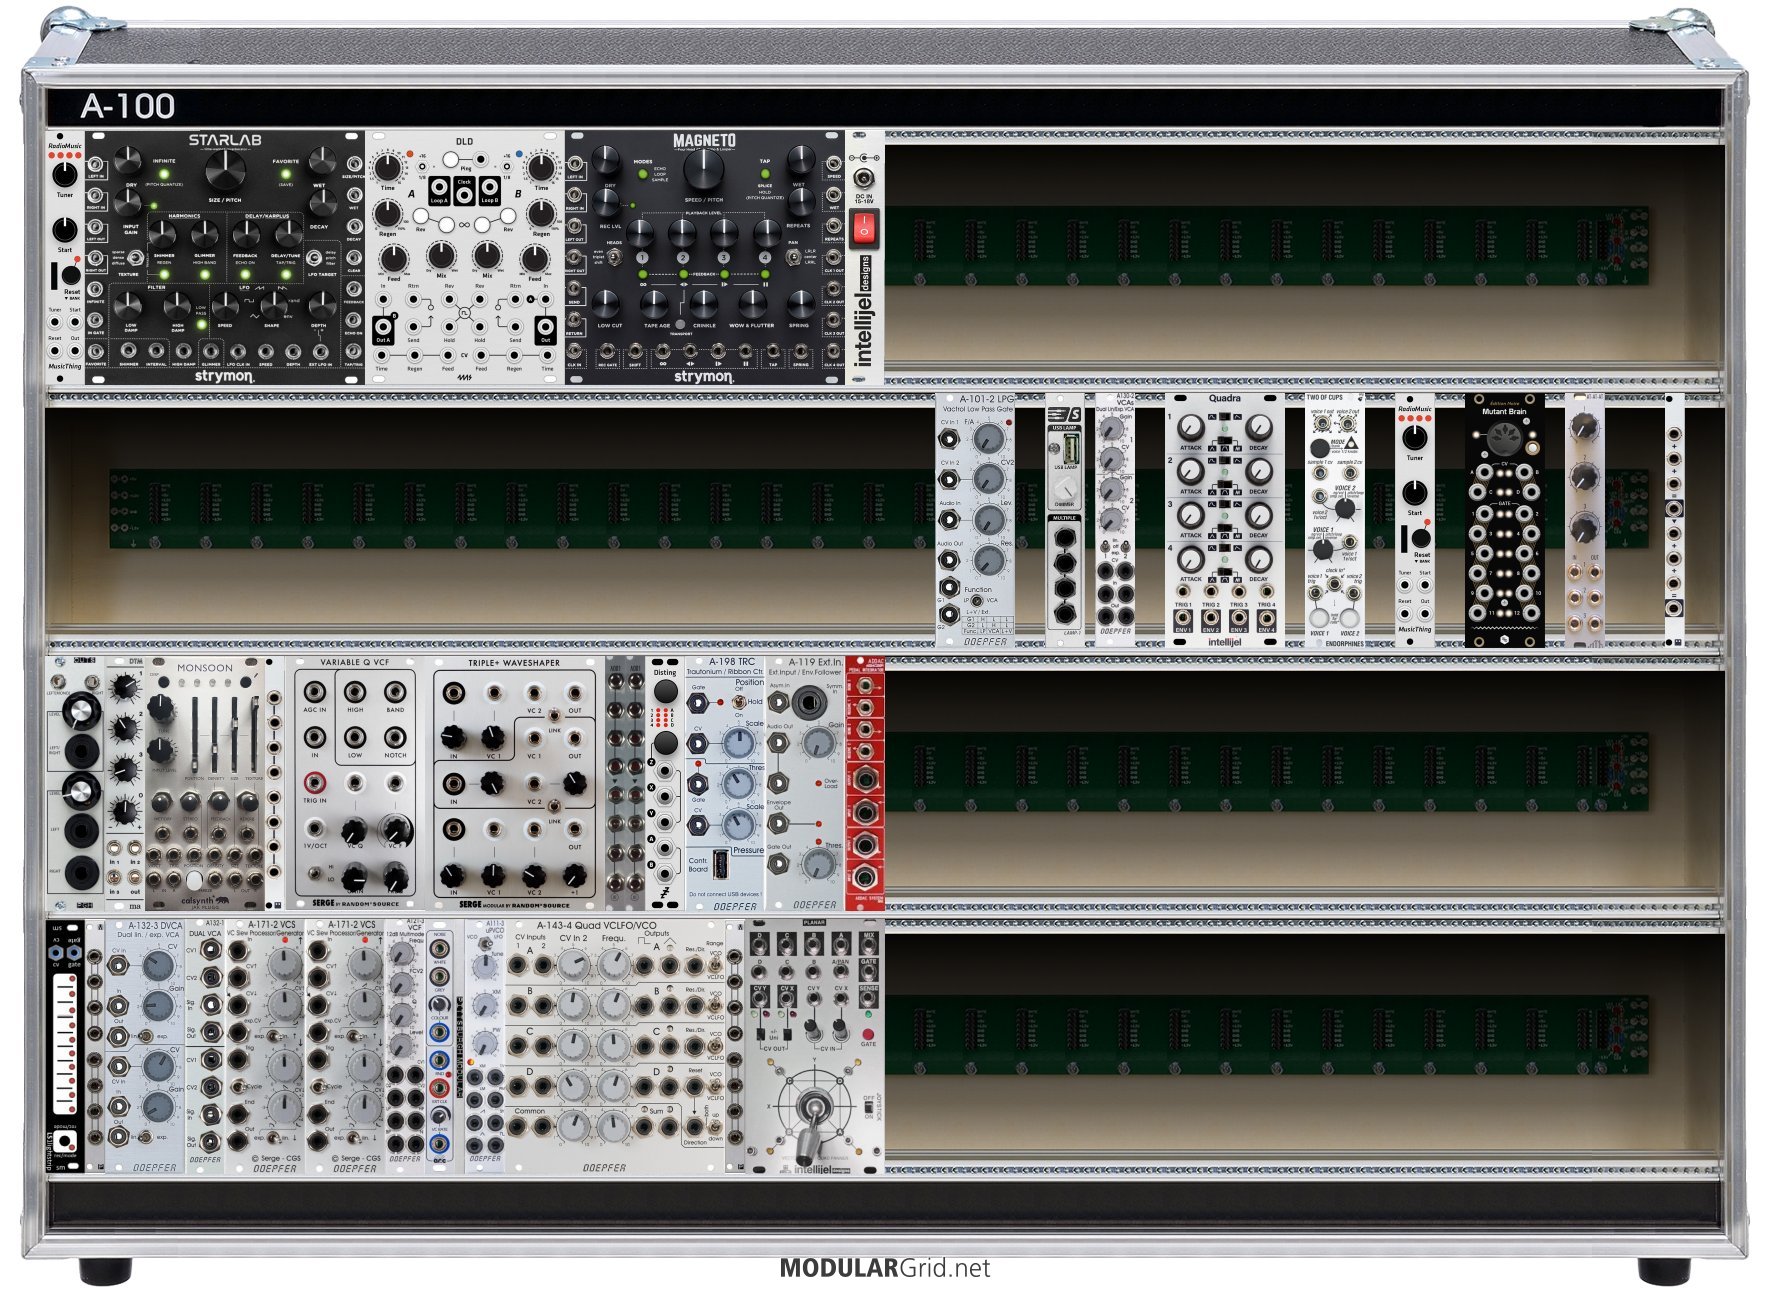Click the USB LAMP dimmer knob

[1065, 487]
